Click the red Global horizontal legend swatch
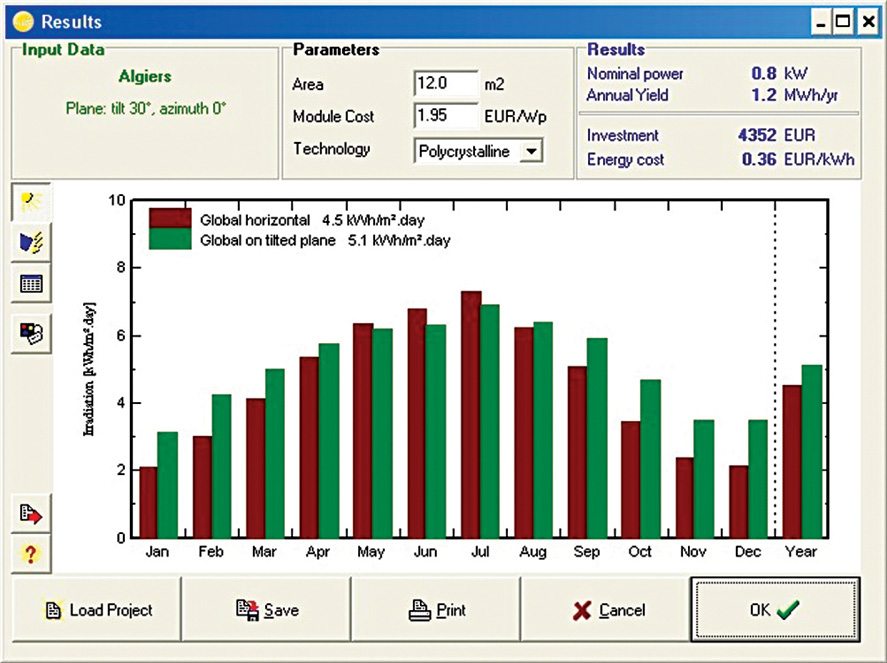The width and height of the screenshot is (887, 663). pos(169,219)
